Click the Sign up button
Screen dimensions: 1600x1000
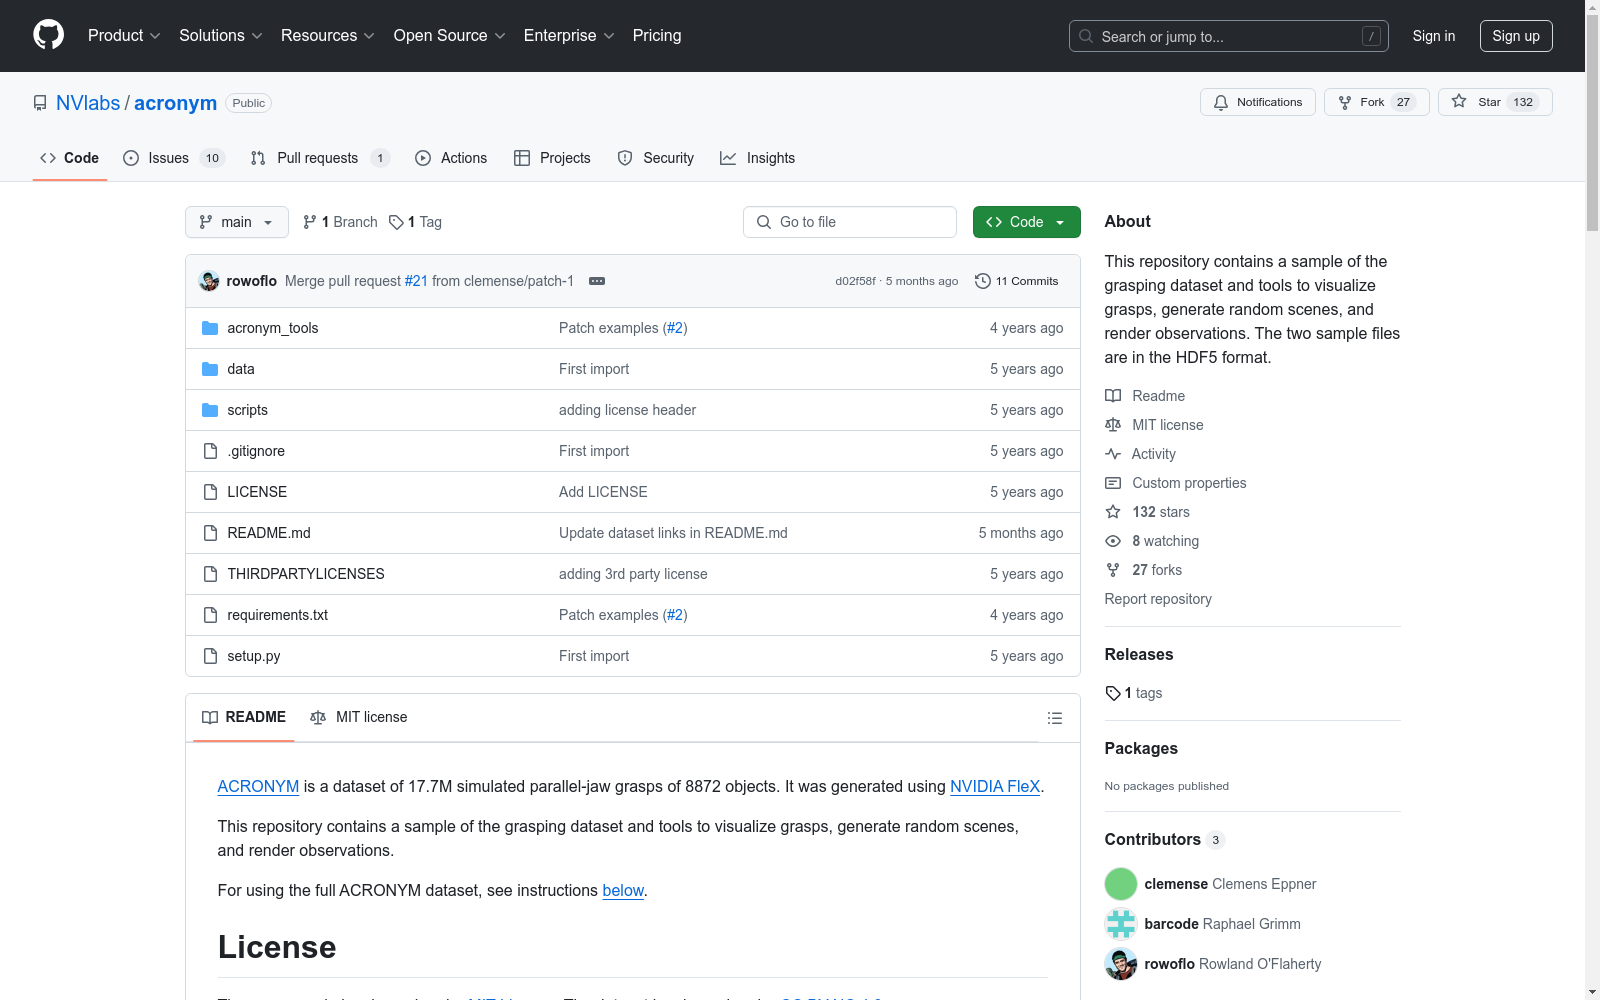pyautogui.click(x=1516, y=36)
